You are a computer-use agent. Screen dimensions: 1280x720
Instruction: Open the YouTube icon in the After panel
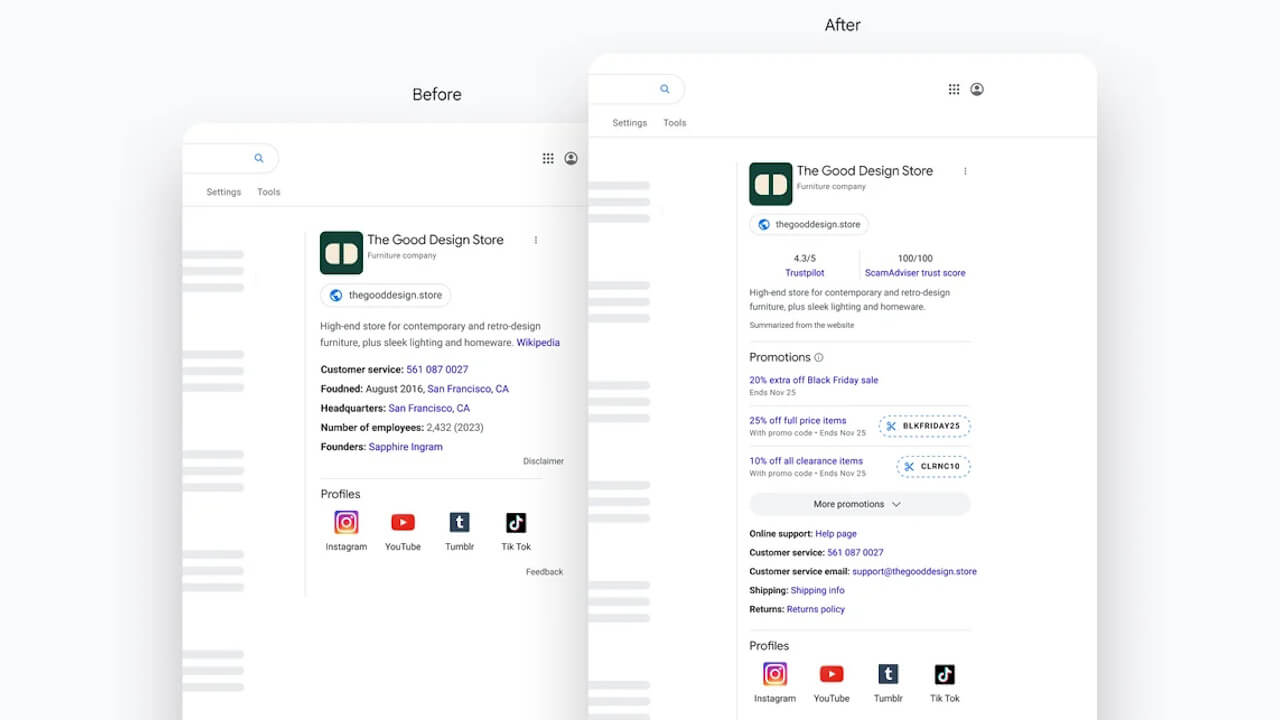point(831,674)
